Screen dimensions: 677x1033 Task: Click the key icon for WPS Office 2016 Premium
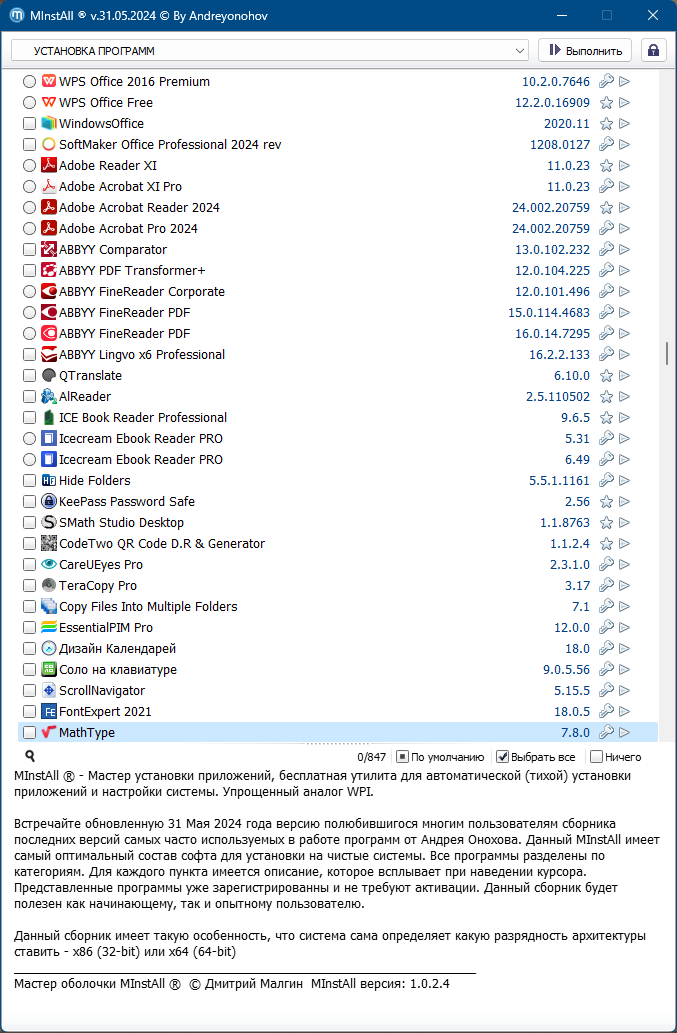[x=606, y=81]
